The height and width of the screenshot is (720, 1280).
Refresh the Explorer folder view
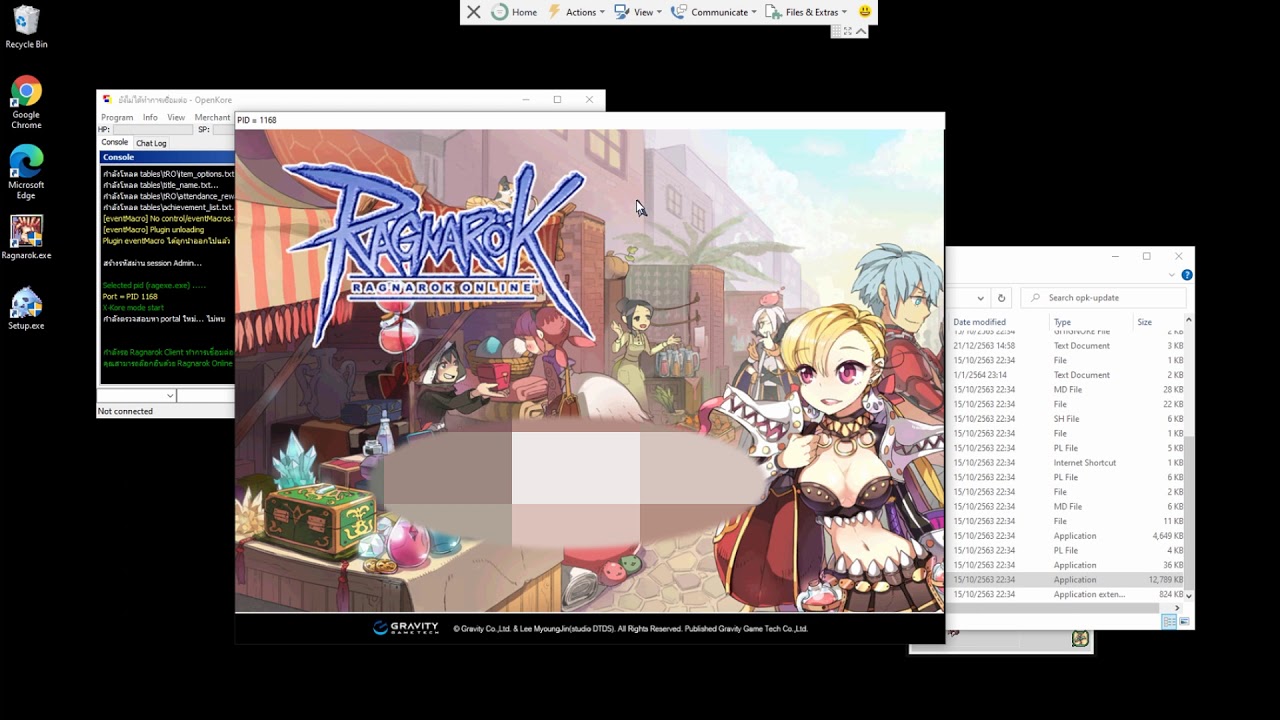click(1001, 297)
